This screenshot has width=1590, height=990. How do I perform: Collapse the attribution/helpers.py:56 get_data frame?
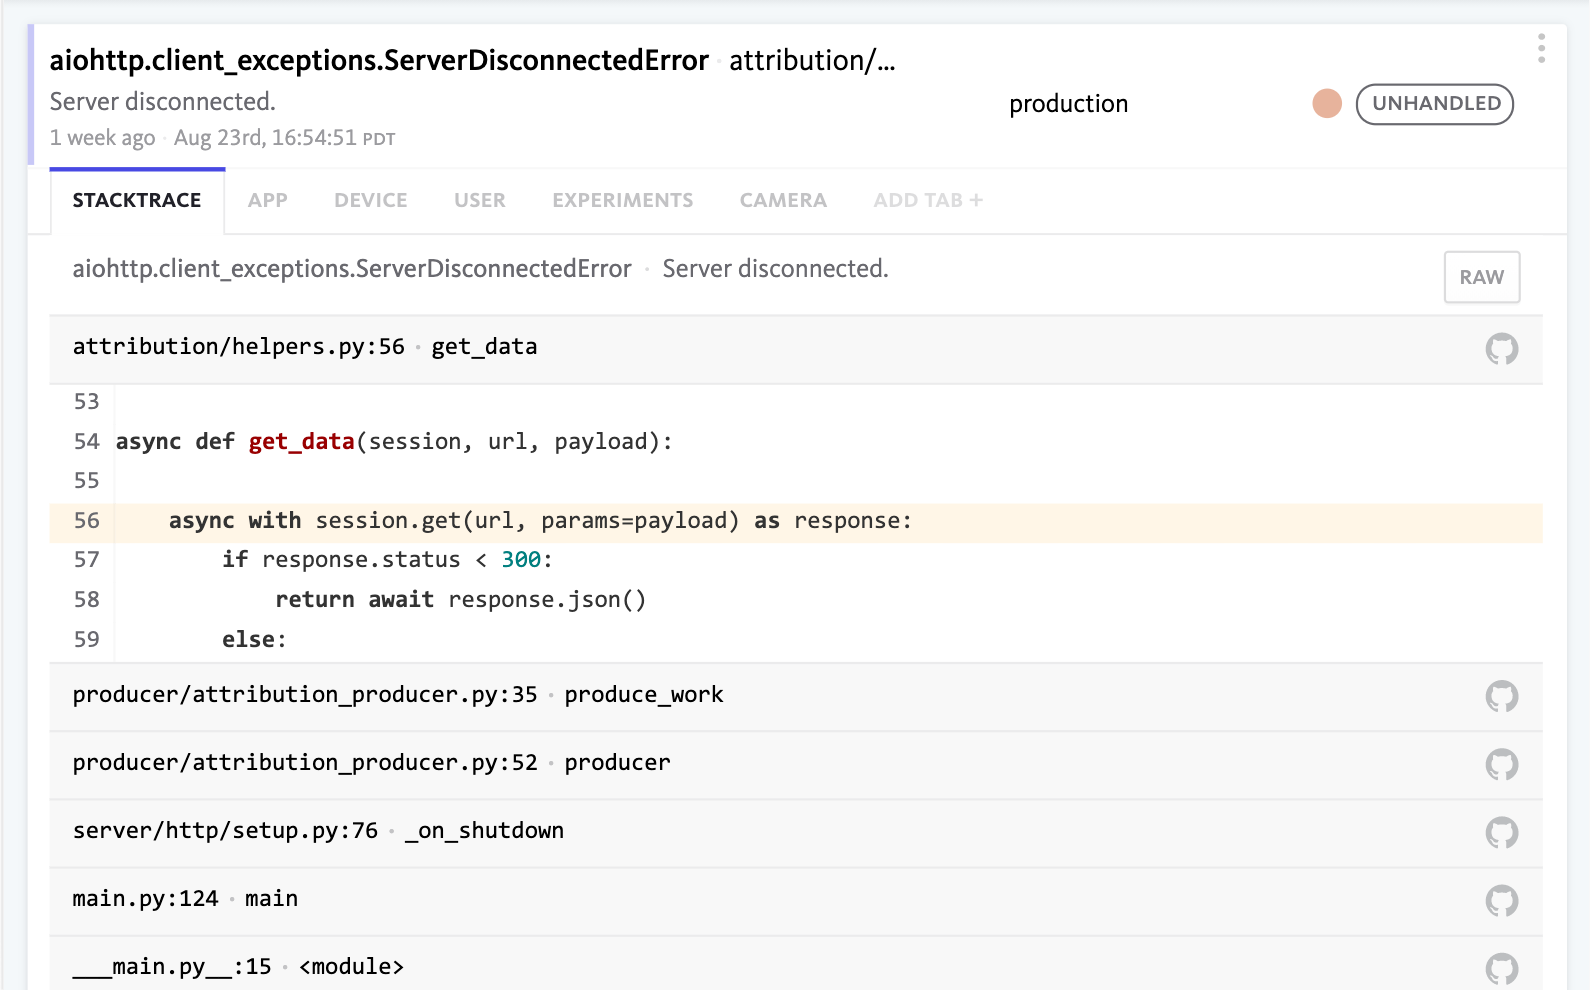coord(796,349)
